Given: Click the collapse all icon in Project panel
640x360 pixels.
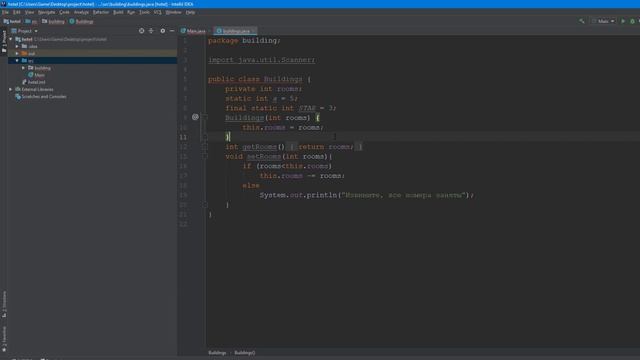Looking at the screenshot, I should (x=151, y=31).
